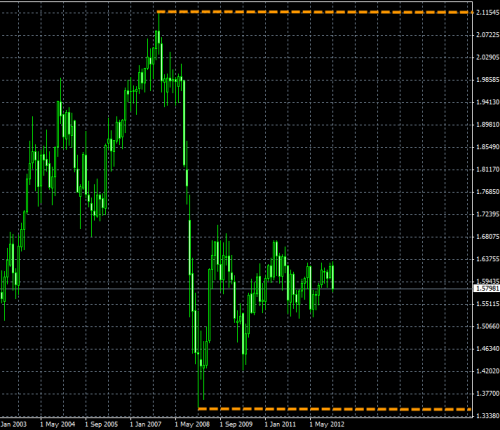Click the 1 May 2004 date label
This screenshot has width=500, height=430.
(x=58, y=424)
